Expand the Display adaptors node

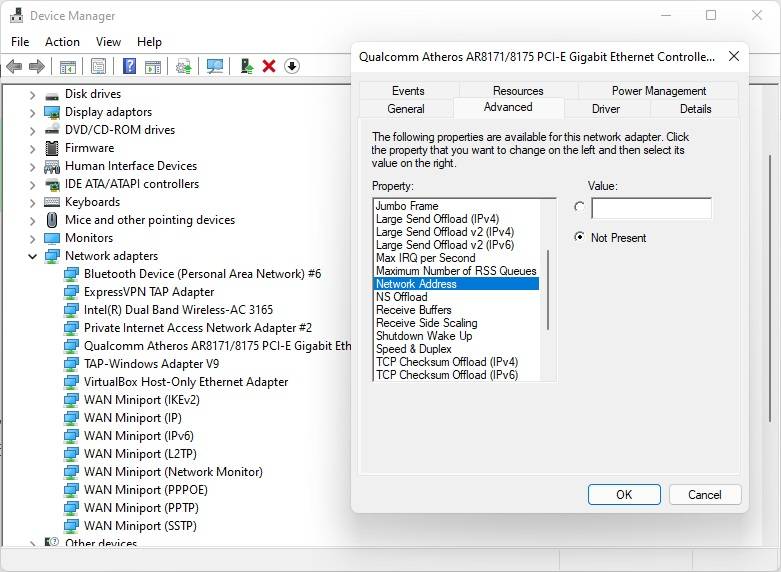click(x=32, y=113)
